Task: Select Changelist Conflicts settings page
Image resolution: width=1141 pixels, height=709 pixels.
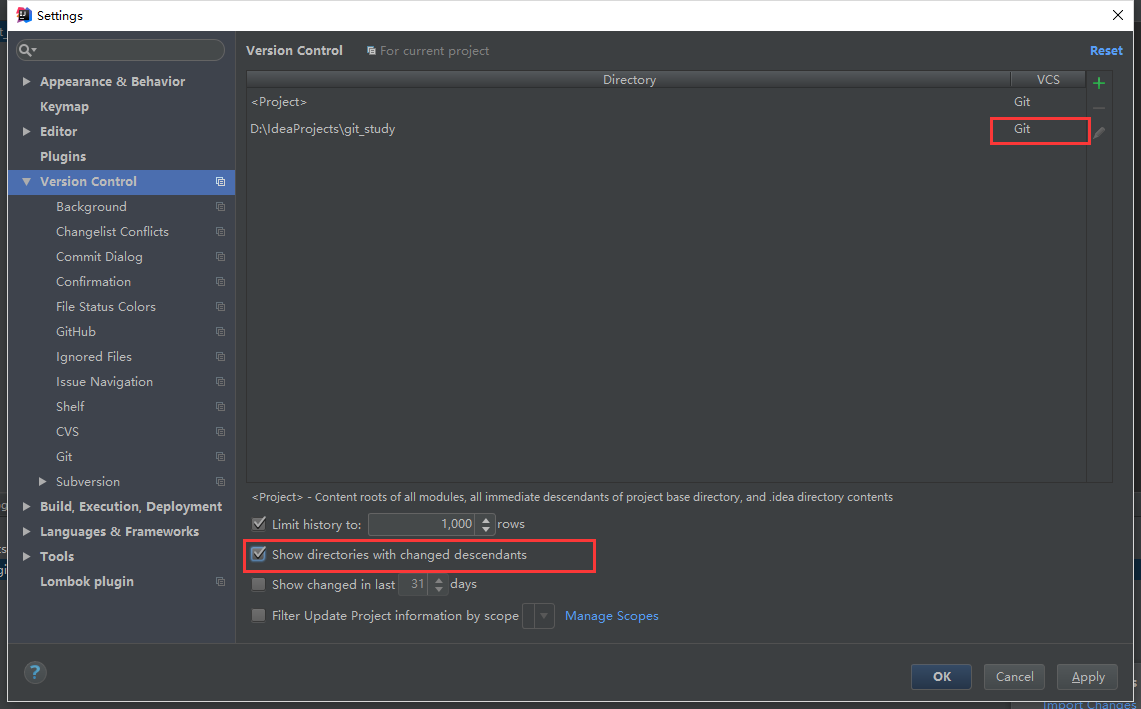Action: click(x=112, y=232)
